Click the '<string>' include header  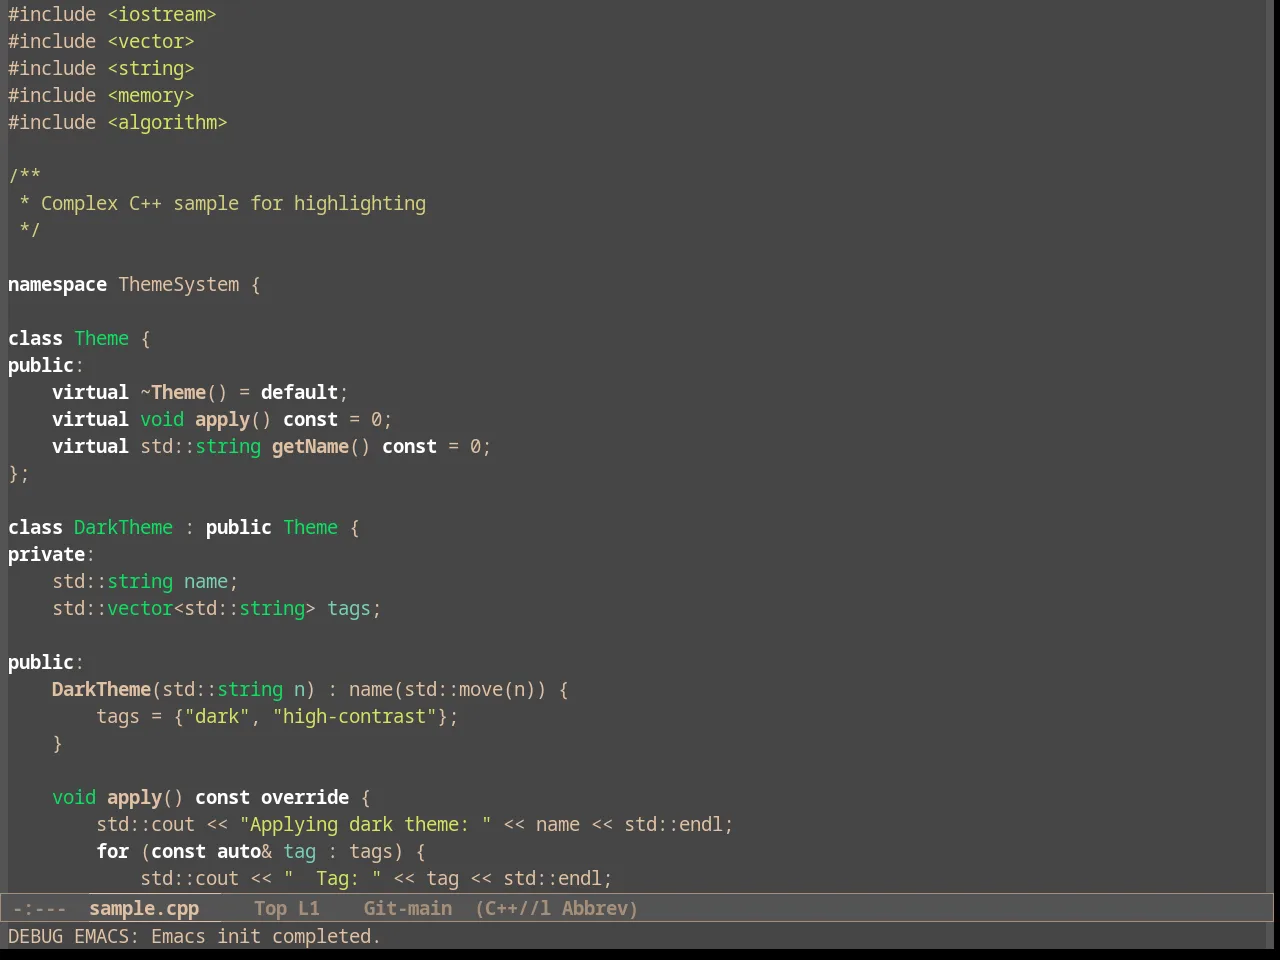(151, 68)
